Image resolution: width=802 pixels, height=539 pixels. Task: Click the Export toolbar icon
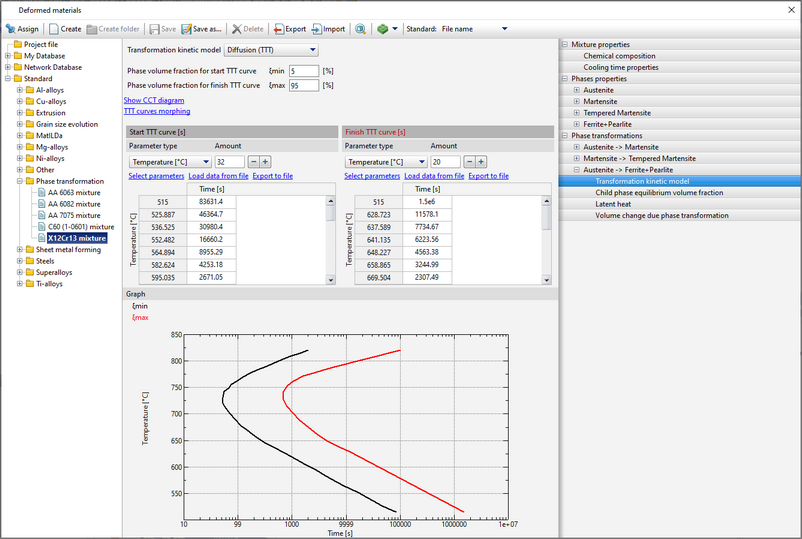click(x=279, y=29)
